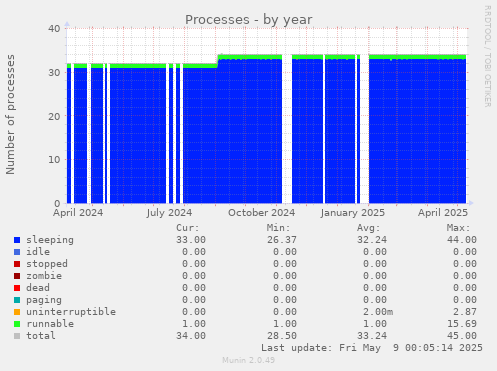Screen dimensions: 497x371
Task: Click the y-axis value 20
Action: coord(54,116)
